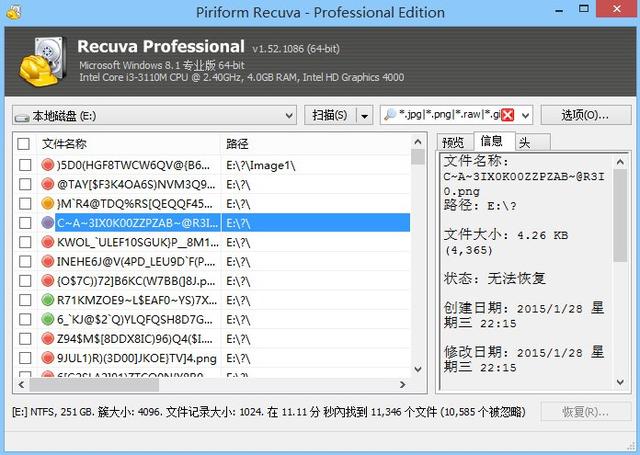Viewport: 640px width, 455px height.
Task: Select file name R71KMZOE9~L$EAF0~YS)7X...
Action: [x=137, y=300]
